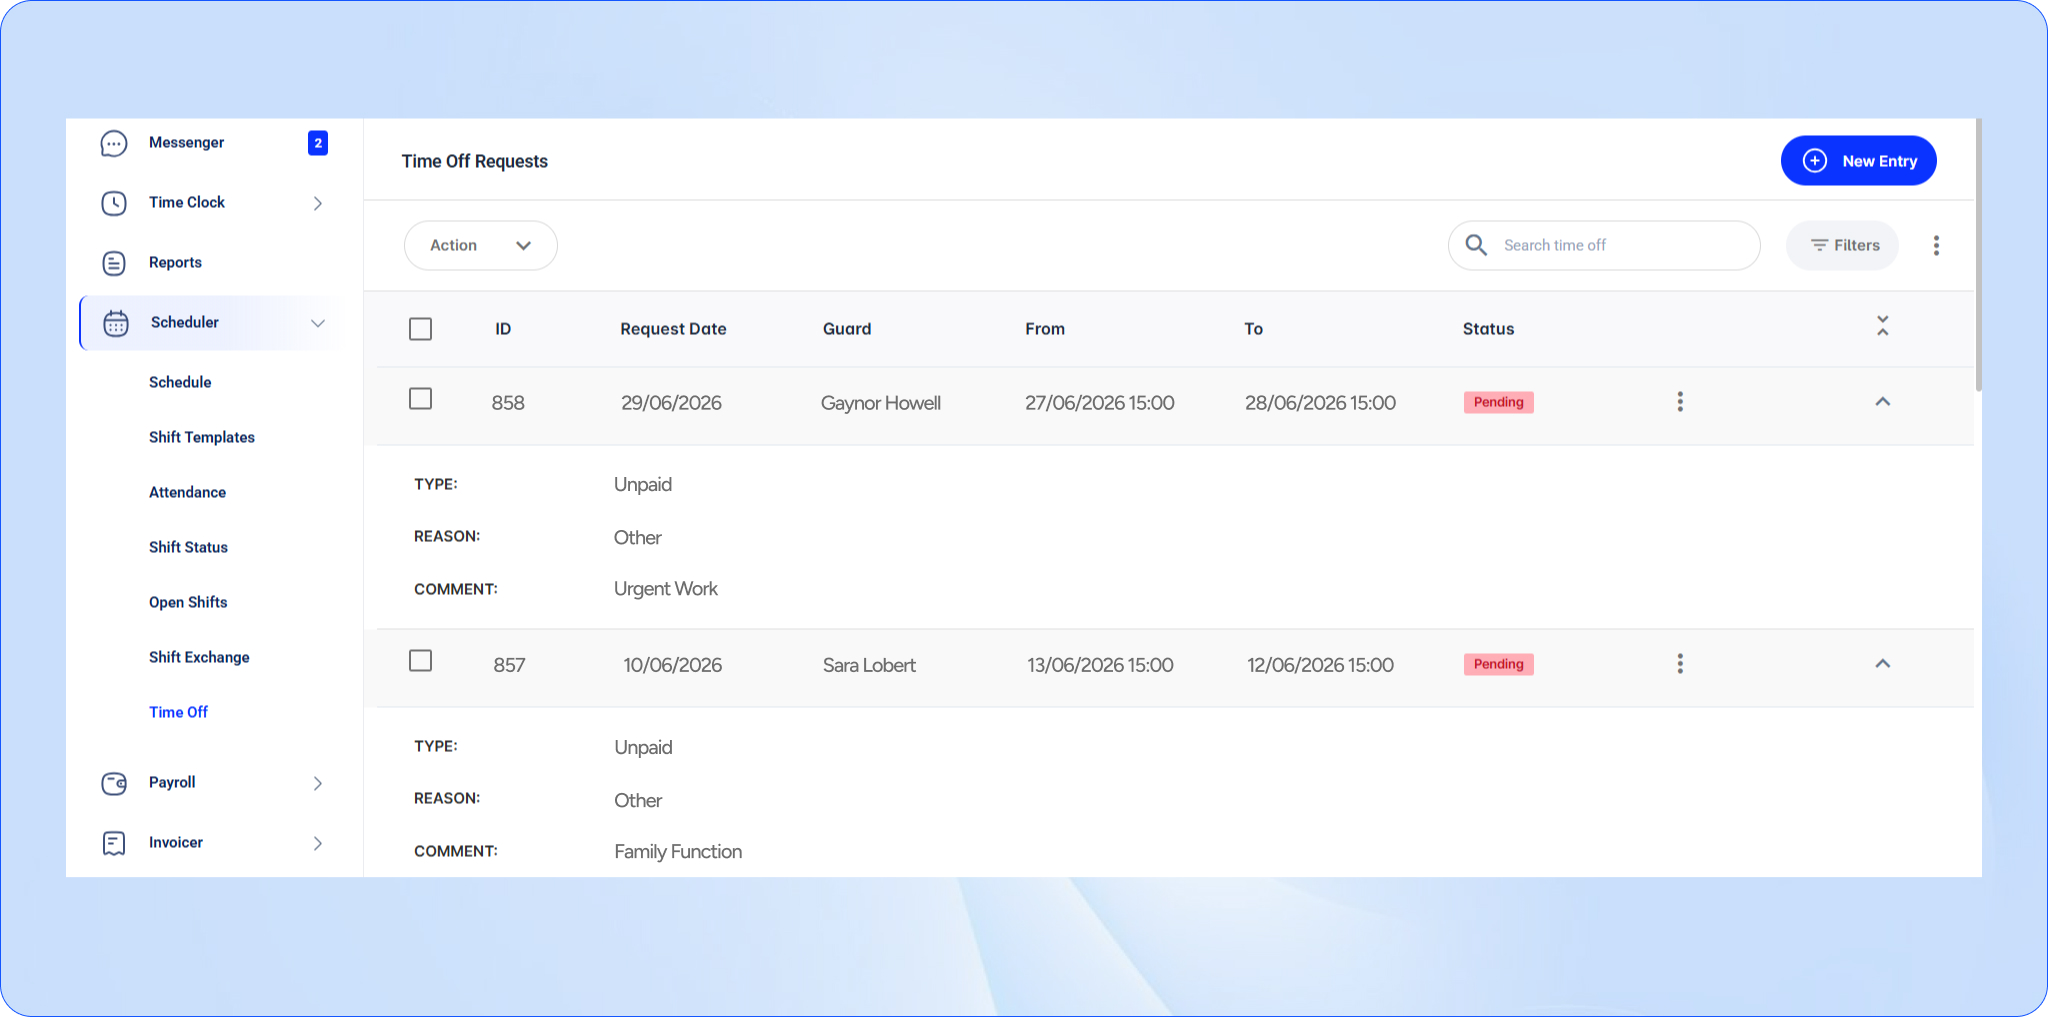Open Reports from the sidebar

point(175,263)
